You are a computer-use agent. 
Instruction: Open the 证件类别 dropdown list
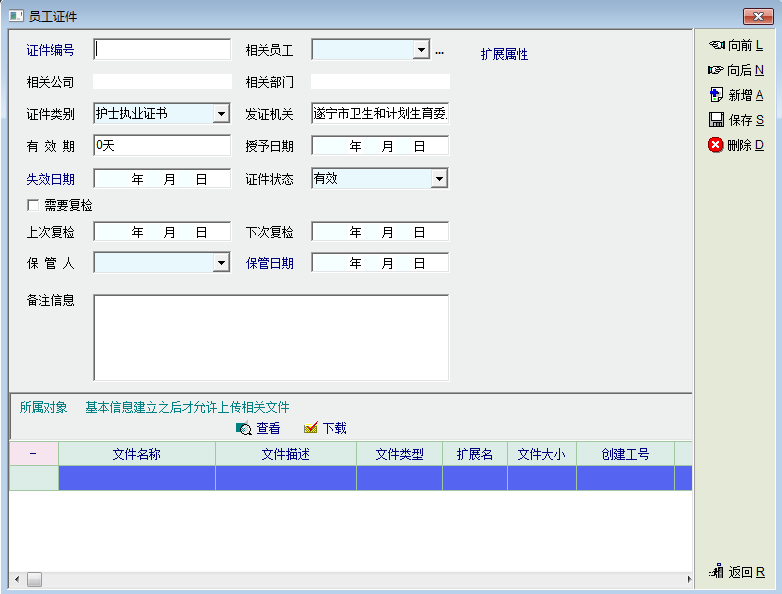pos(221,114)
